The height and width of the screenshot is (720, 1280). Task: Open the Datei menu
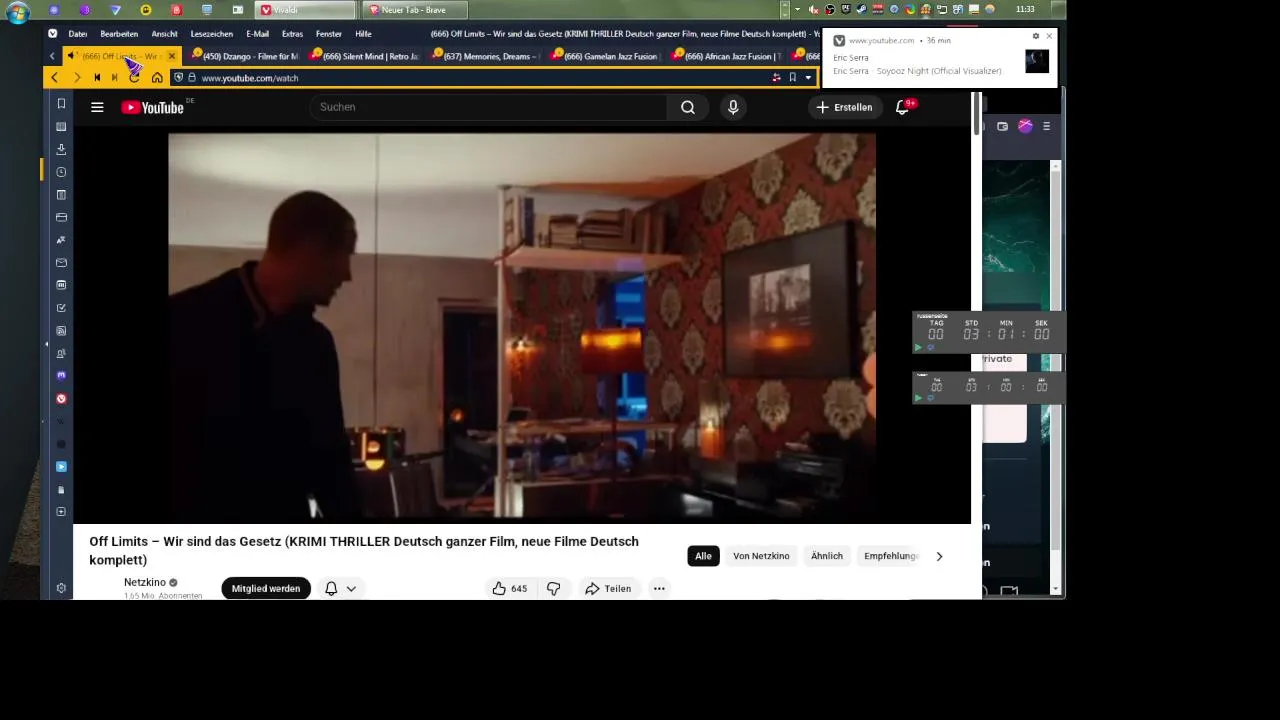click(x=78, y=34)
